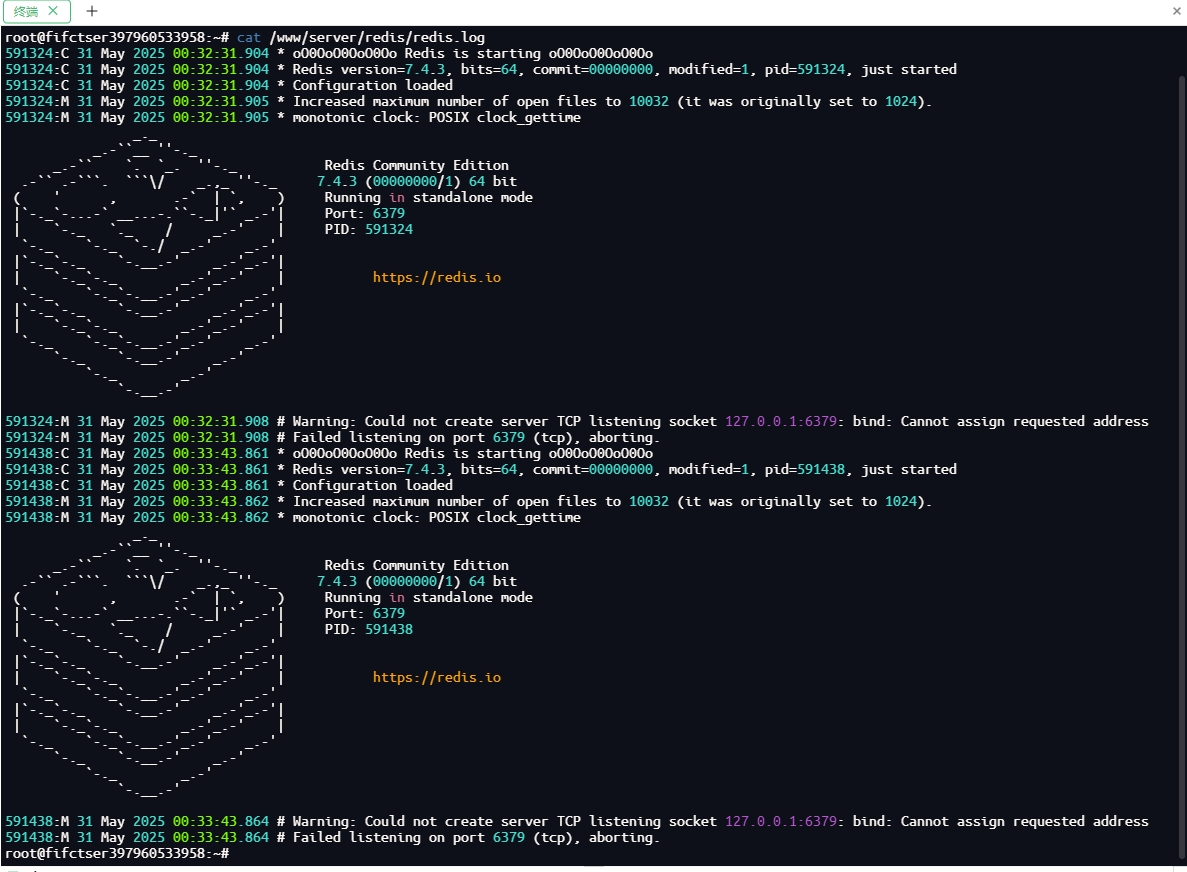The image size is (1187, 872).
Task: Click 'Redis Community Edition' above PID 591324
Action: click(x=416, y=165)
